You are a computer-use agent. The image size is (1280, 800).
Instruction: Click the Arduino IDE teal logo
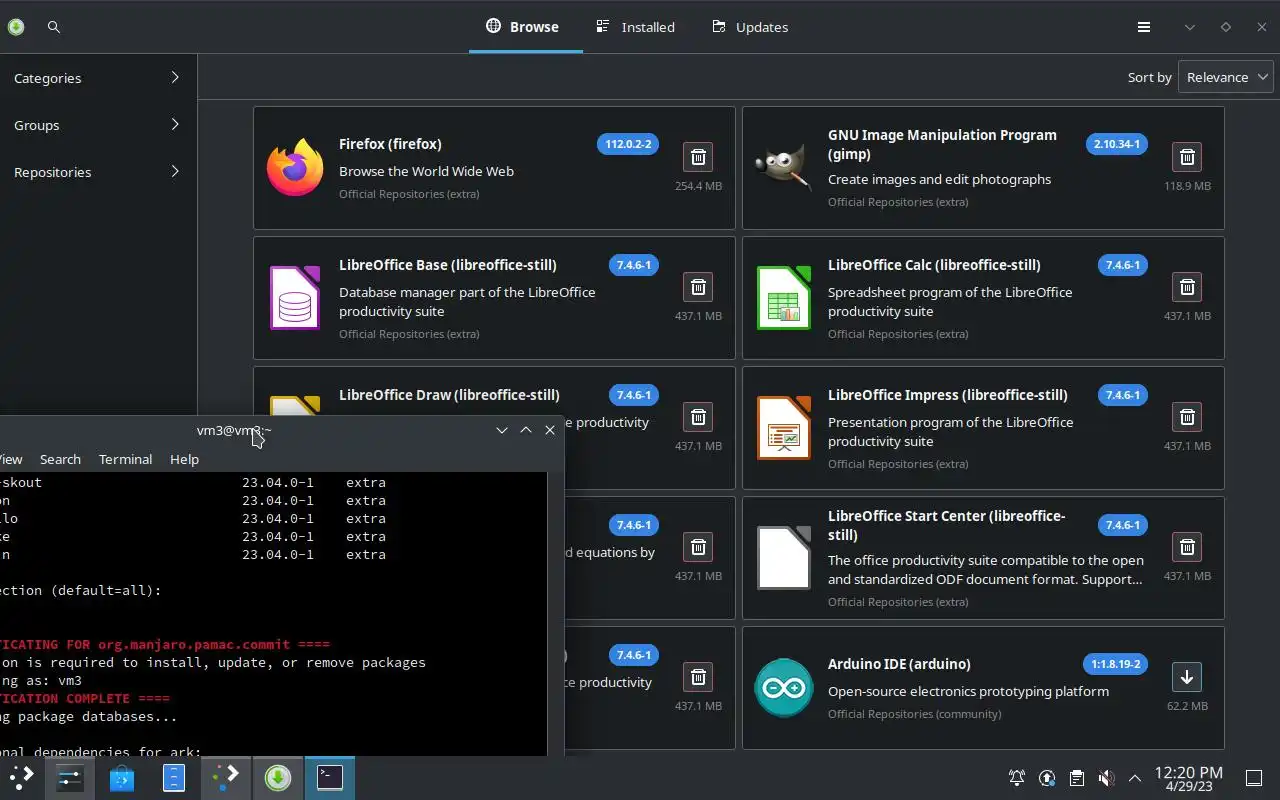(783, 688)
